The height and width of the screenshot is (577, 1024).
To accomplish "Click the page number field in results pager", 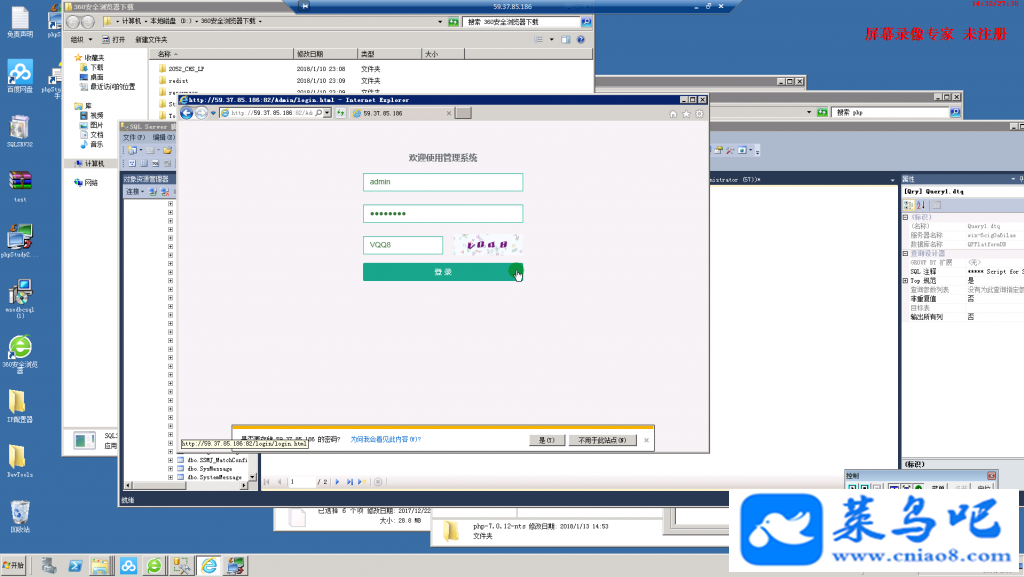I will tap(302, 482).
